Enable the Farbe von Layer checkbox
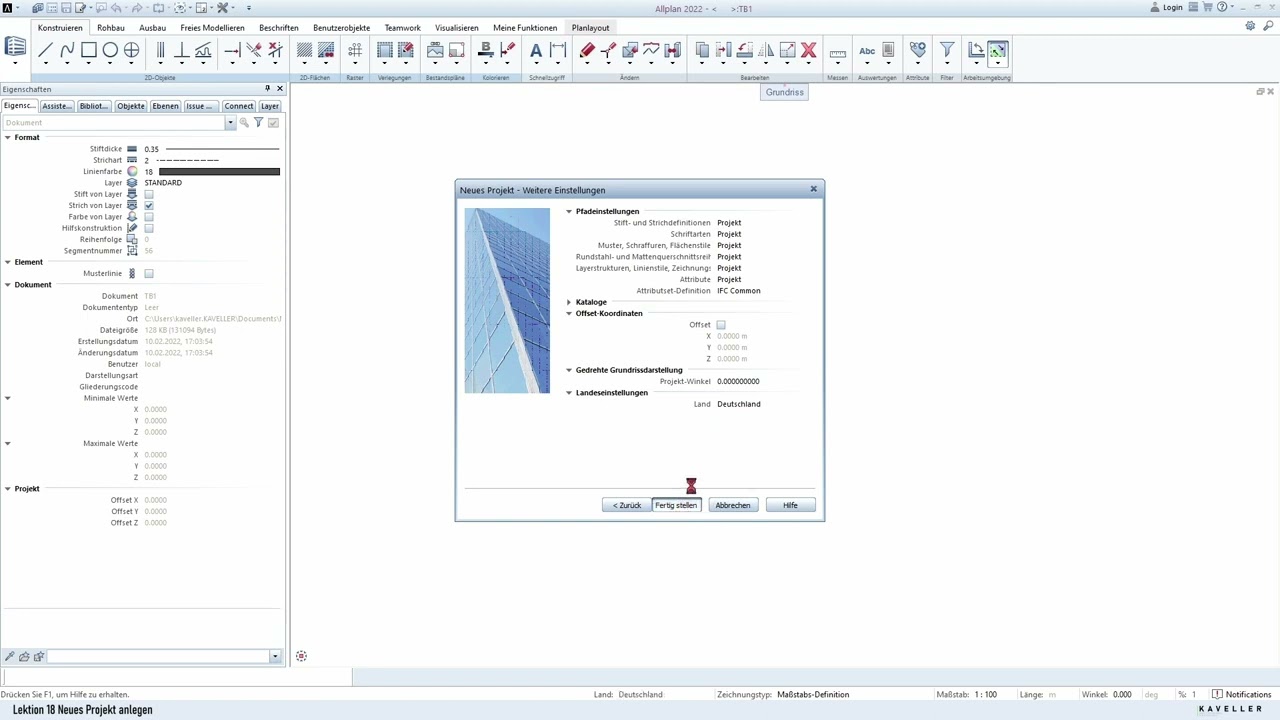This screenshot has height=720, width=1280. click(x=149, y=217)
